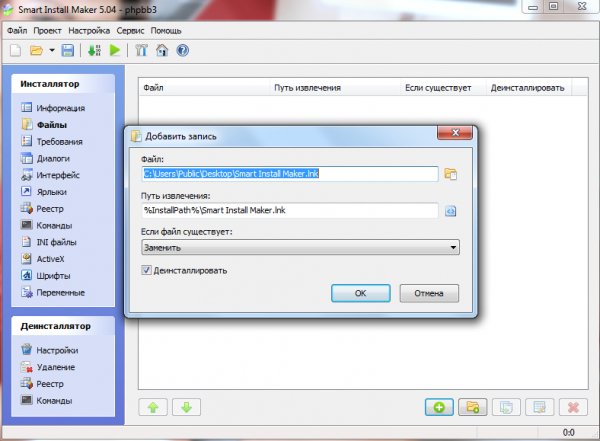Select Реестр in the Инсталлятор panel
This screenshot has height=441, width=600.
tap(50, 209)
